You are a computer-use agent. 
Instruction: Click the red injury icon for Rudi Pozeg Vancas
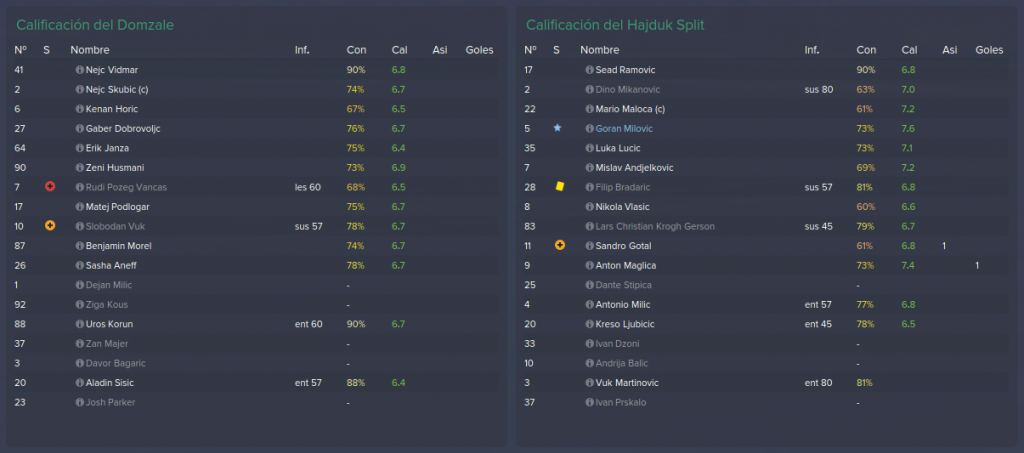coord(50,187)
